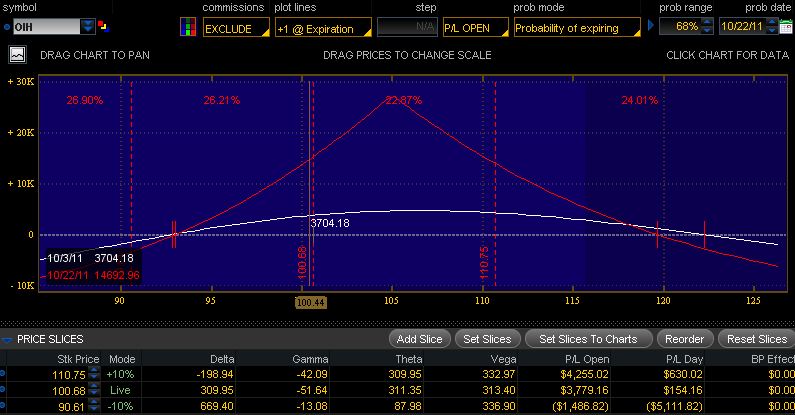
Task: Click the disabled step N/A field
Action: (x=407, y=27)
